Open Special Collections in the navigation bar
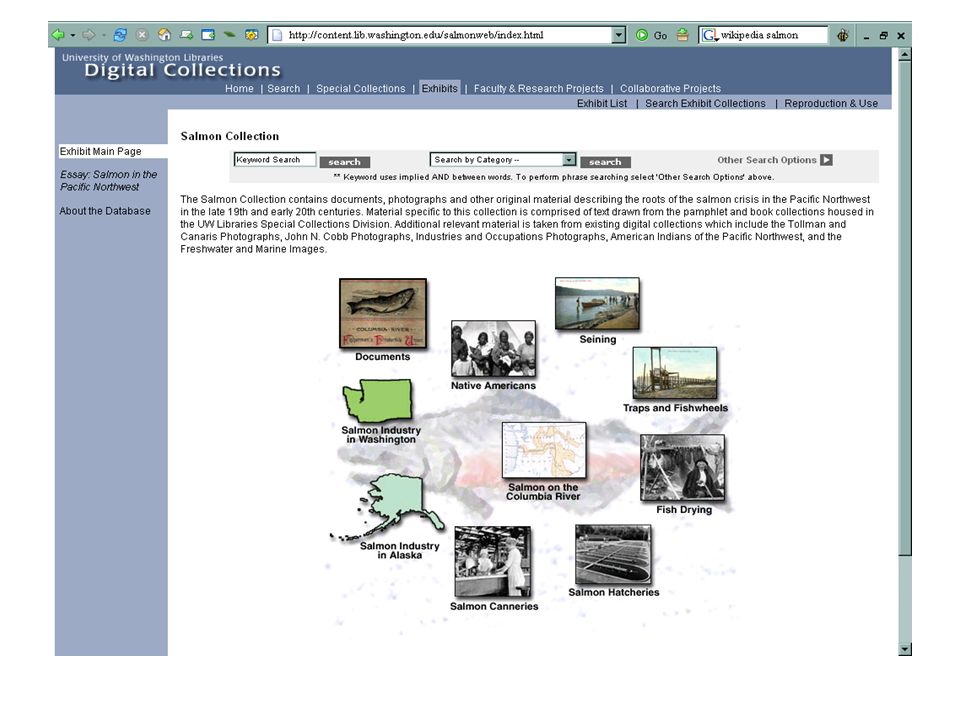The image size is (960, 720). click(x=361, y=88)
